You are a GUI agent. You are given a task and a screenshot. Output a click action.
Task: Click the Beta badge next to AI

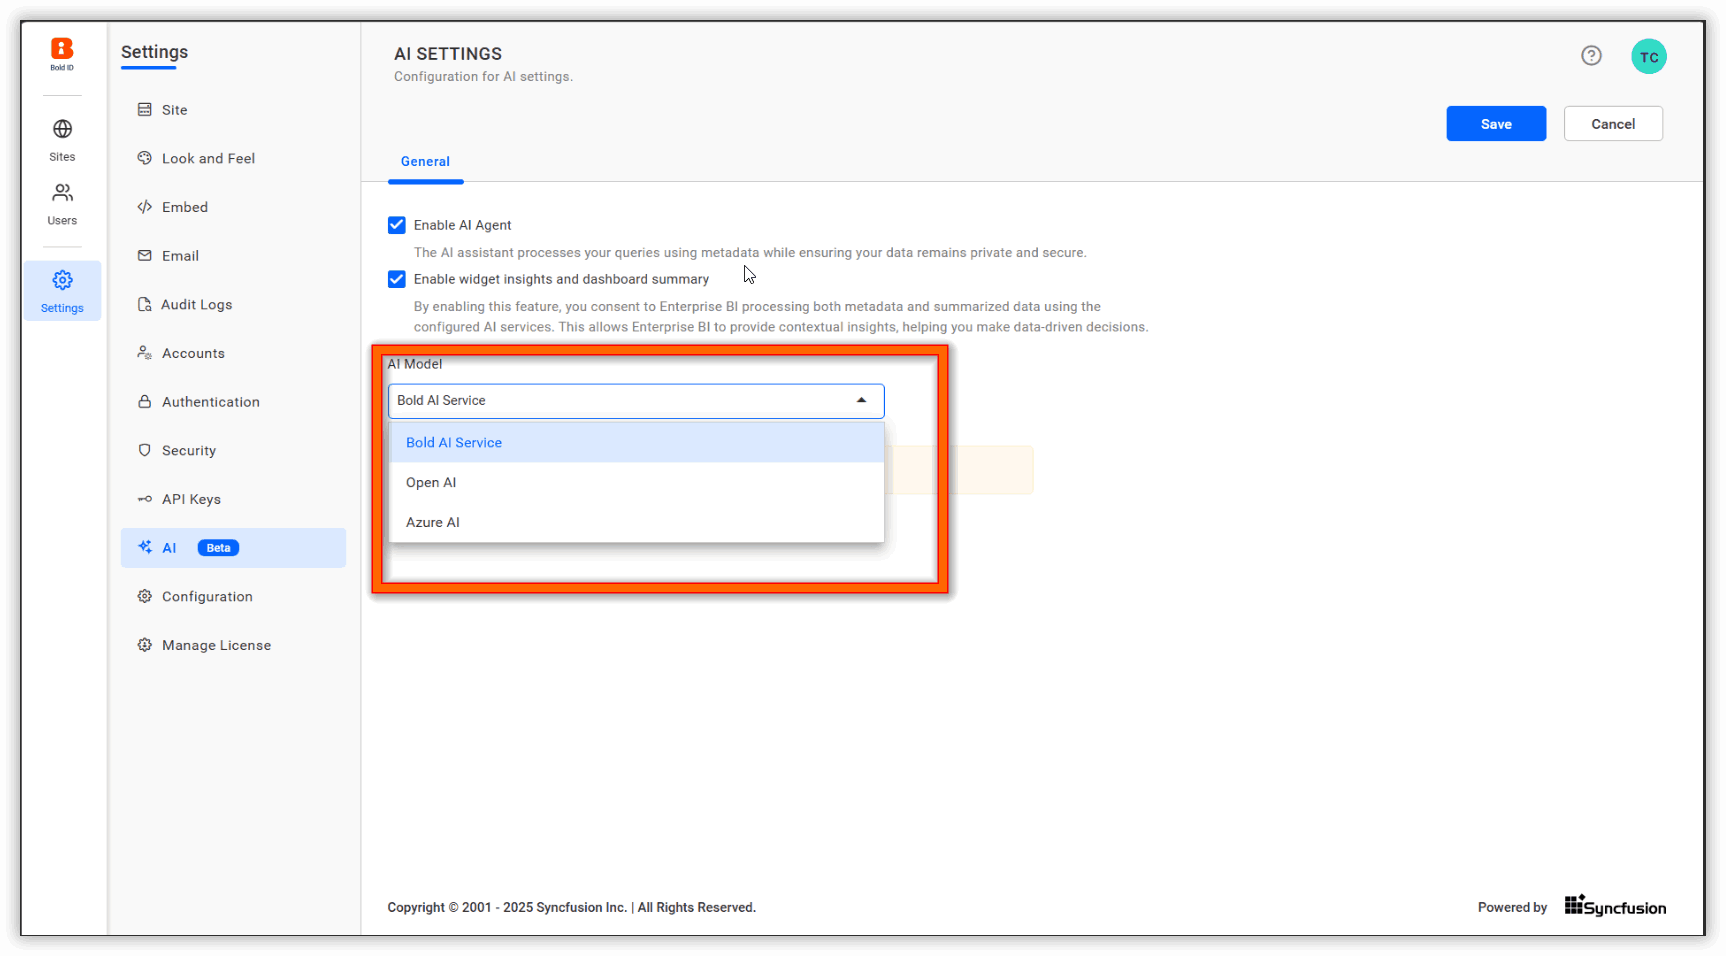click(218, 548)
